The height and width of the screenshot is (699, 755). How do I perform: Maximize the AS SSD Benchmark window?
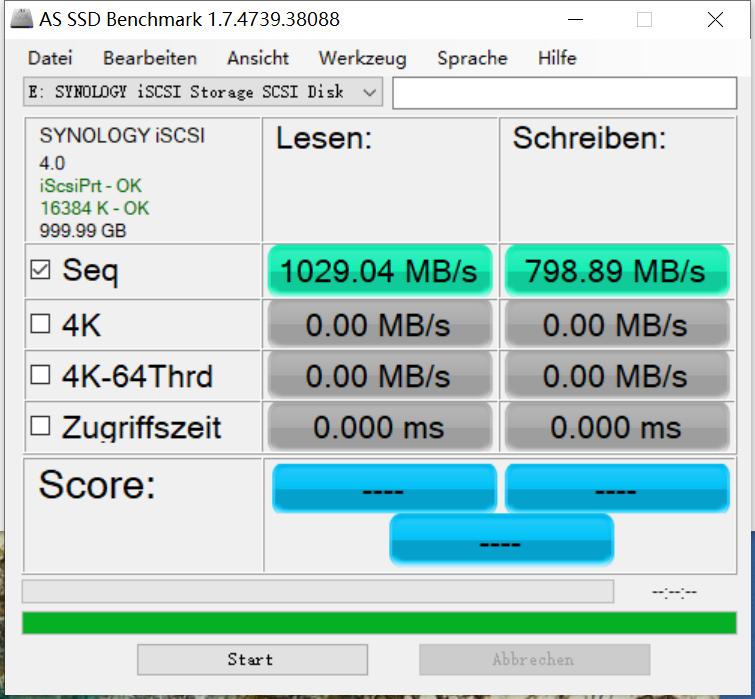(x=644, y=20)
